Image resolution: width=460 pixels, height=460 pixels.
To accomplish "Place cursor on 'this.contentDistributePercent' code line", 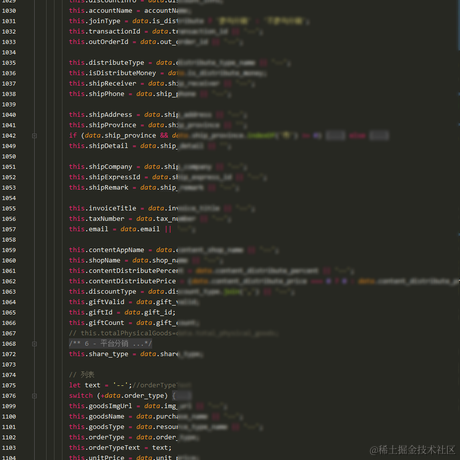I will [212, 271].
